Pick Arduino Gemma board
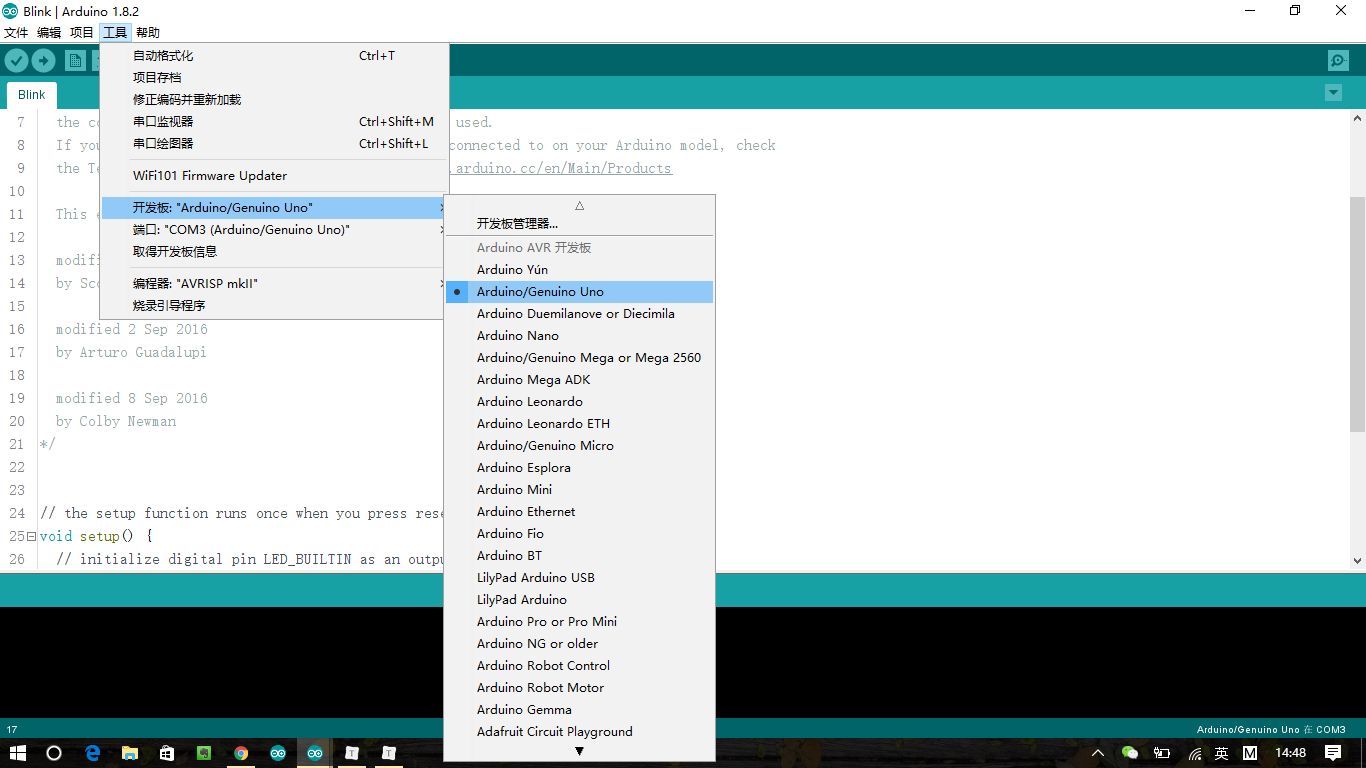The height and width of the screenshot is (768, 1366). pyautogui.click(x=579, y=710)
